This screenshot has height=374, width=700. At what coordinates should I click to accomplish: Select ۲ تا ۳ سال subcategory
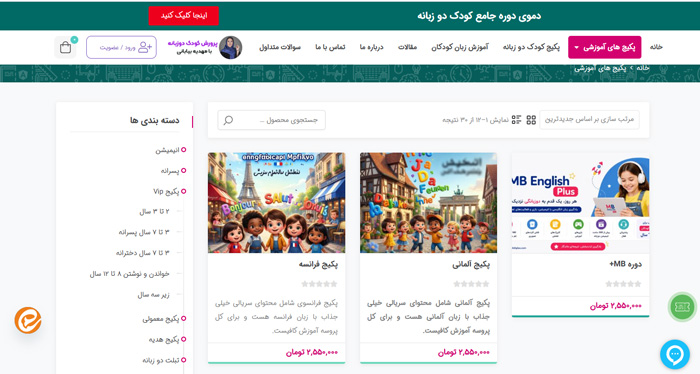coord(154,211)
